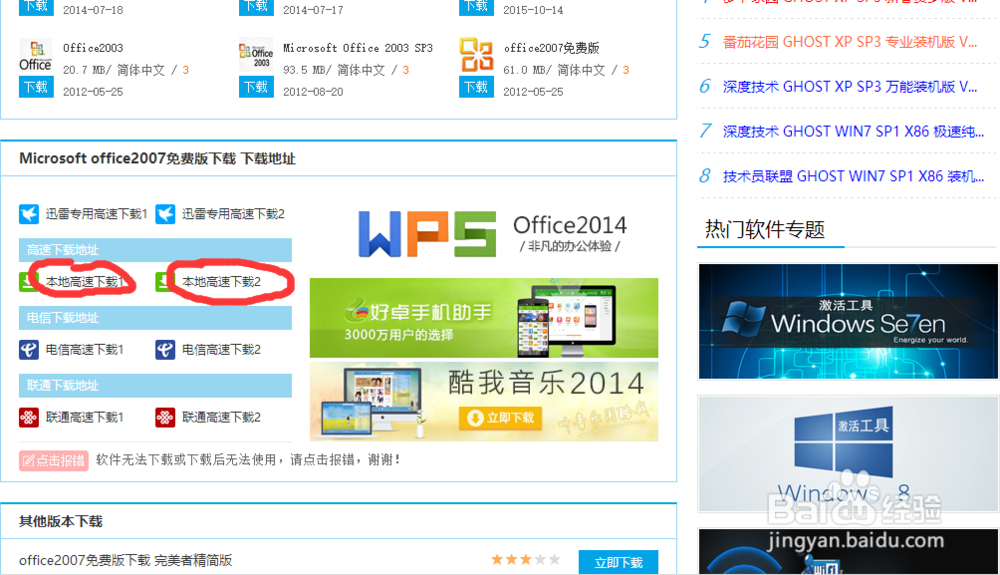
Task: Open ranking item 5 番茄花园 GHOST XP SP3
Action: (x=849, y=42)
